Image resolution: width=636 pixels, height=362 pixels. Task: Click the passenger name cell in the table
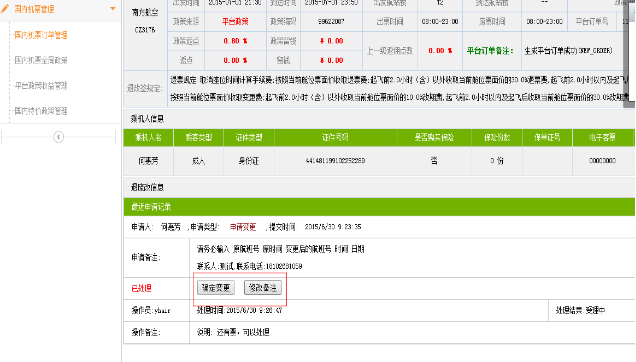pos(148,161)
